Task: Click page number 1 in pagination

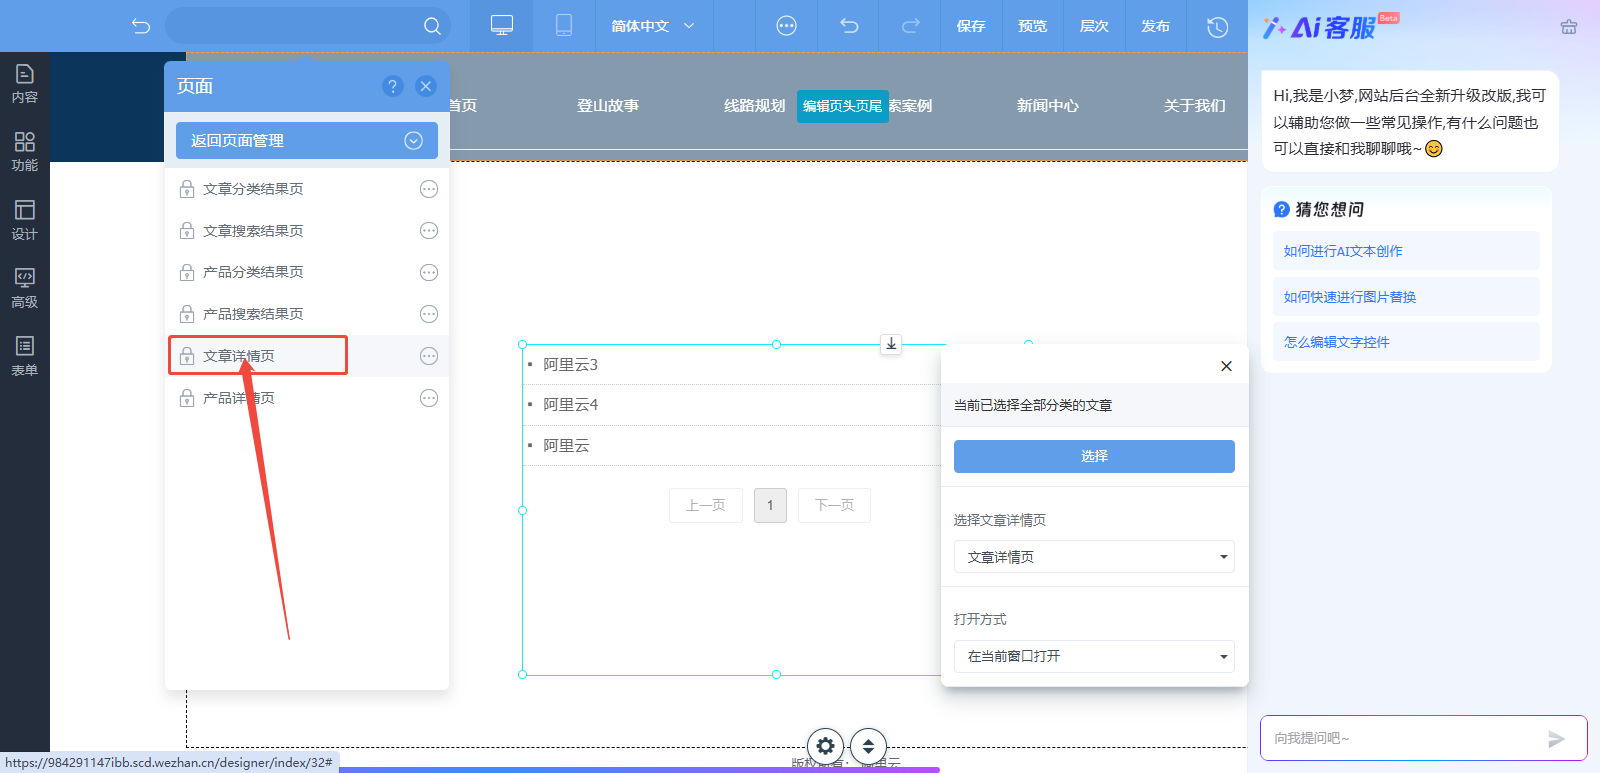Action: pos(770,505)
